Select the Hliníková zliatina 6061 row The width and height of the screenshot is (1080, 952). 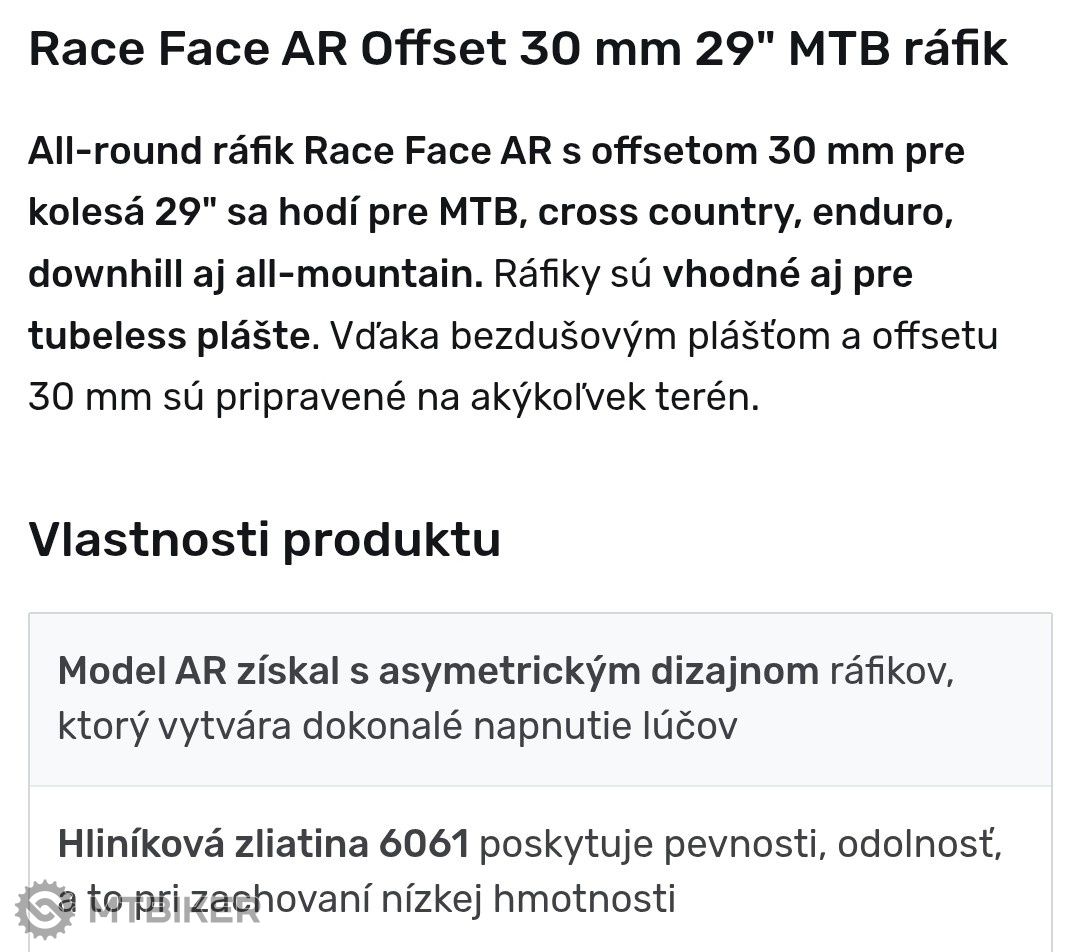point(540,869)
